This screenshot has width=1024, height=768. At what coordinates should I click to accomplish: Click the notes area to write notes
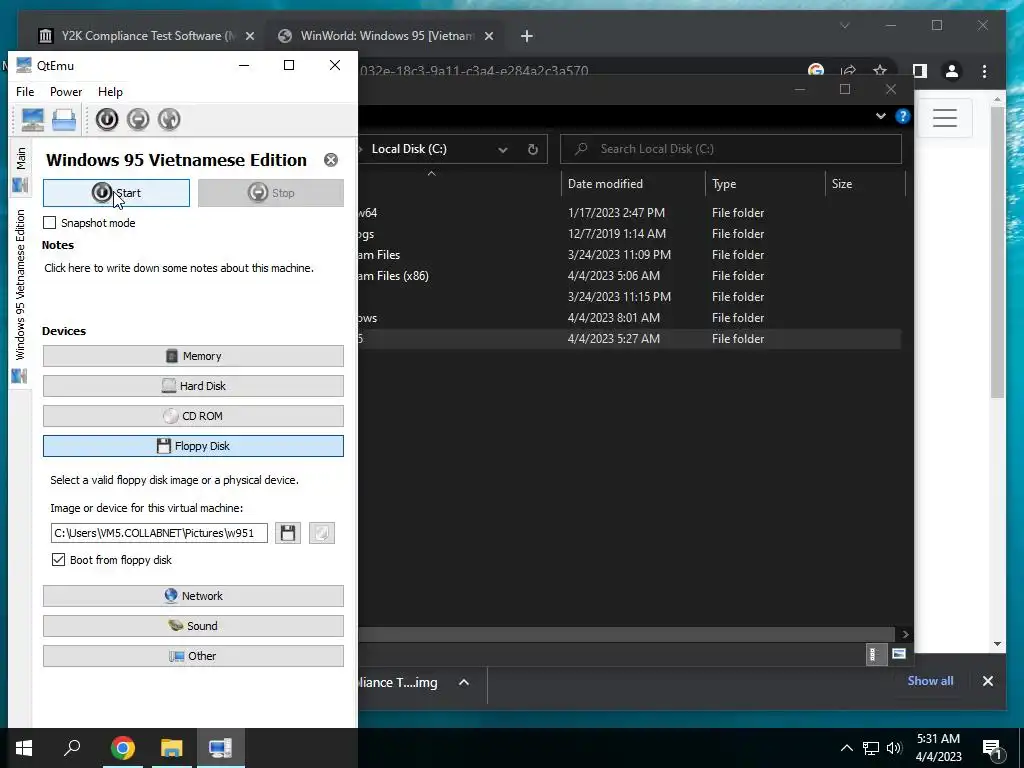click(x=179, y=268)
